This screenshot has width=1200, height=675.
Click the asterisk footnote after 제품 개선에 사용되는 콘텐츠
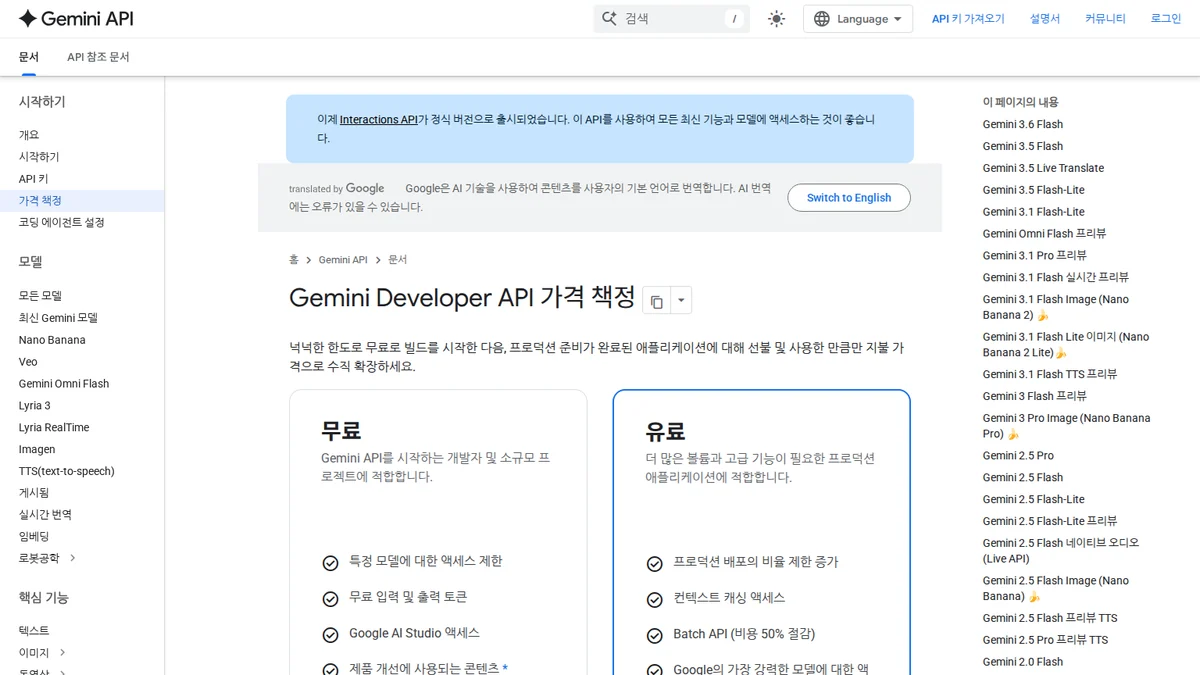click(x=505, y=667)
